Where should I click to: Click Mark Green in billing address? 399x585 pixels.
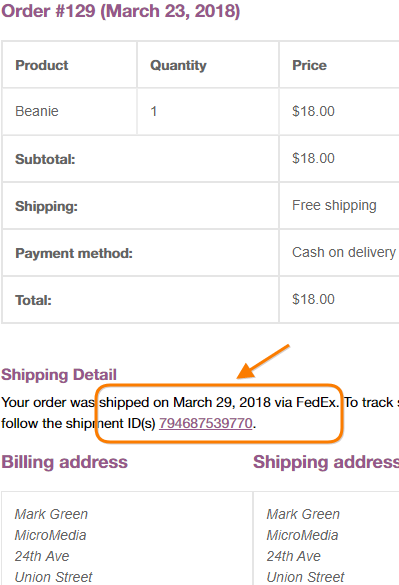click(x=51, y=514)
